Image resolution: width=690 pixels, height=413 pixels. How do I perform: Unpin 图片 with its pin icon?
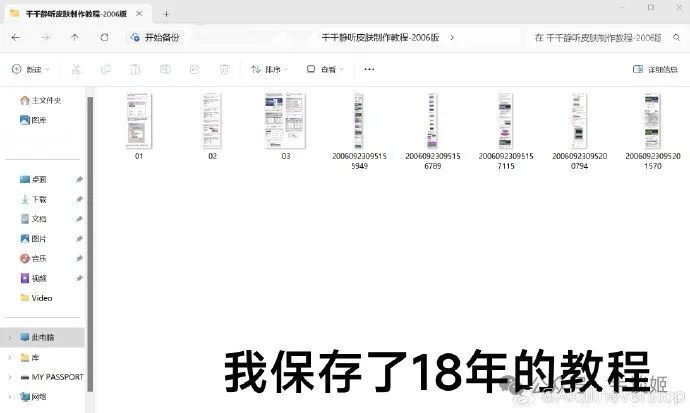point(79,239)
